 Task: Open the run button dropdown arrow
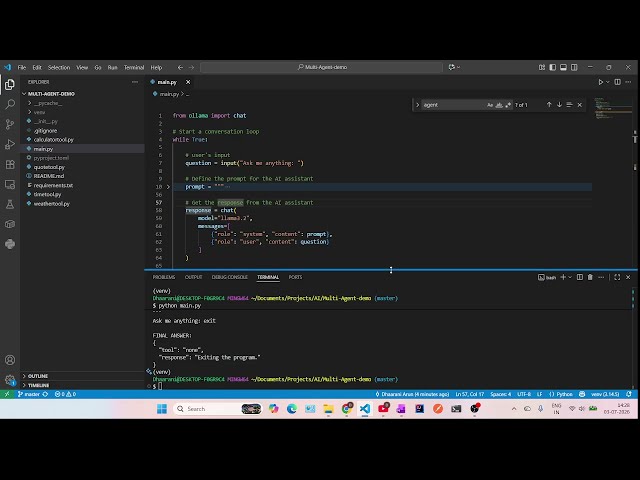(607, 82)
